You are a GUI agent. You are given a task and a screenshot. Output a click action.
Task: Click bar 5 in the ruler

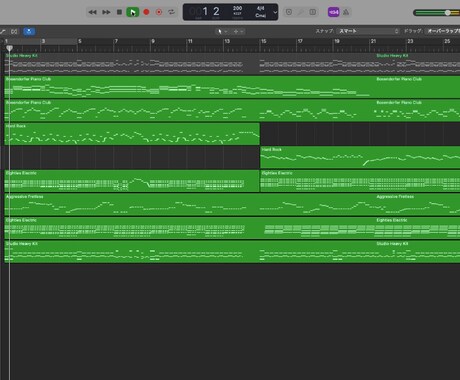(x=80, y=41)
